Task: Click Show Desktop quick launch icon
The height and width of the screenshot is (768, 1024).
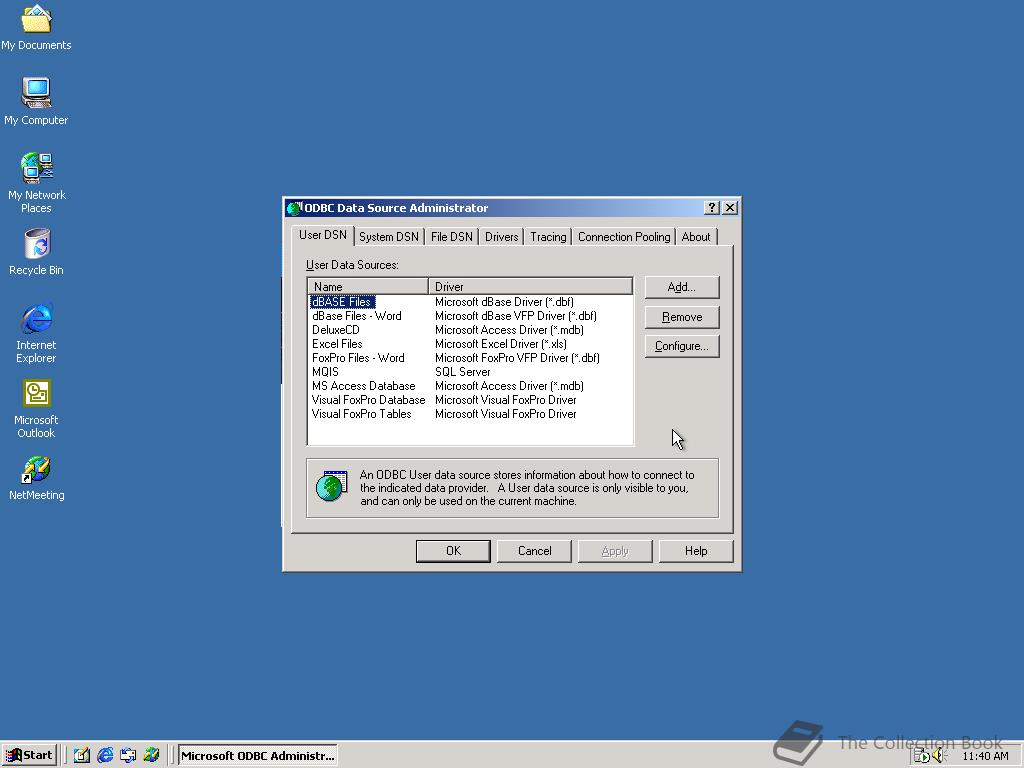Action: click(x=82, y=755)
